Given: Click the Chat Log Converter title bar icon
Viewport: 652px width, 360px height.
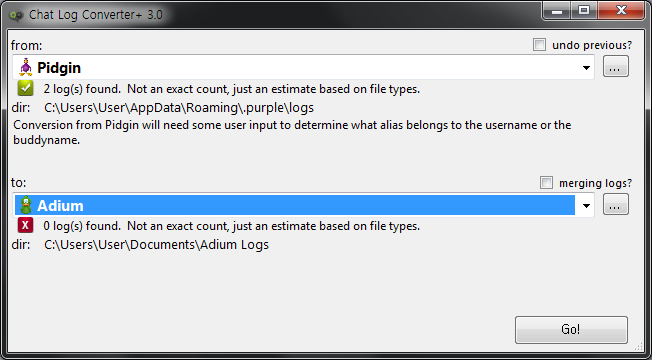Looking at the screenshot, I should (x=16, y=15).
